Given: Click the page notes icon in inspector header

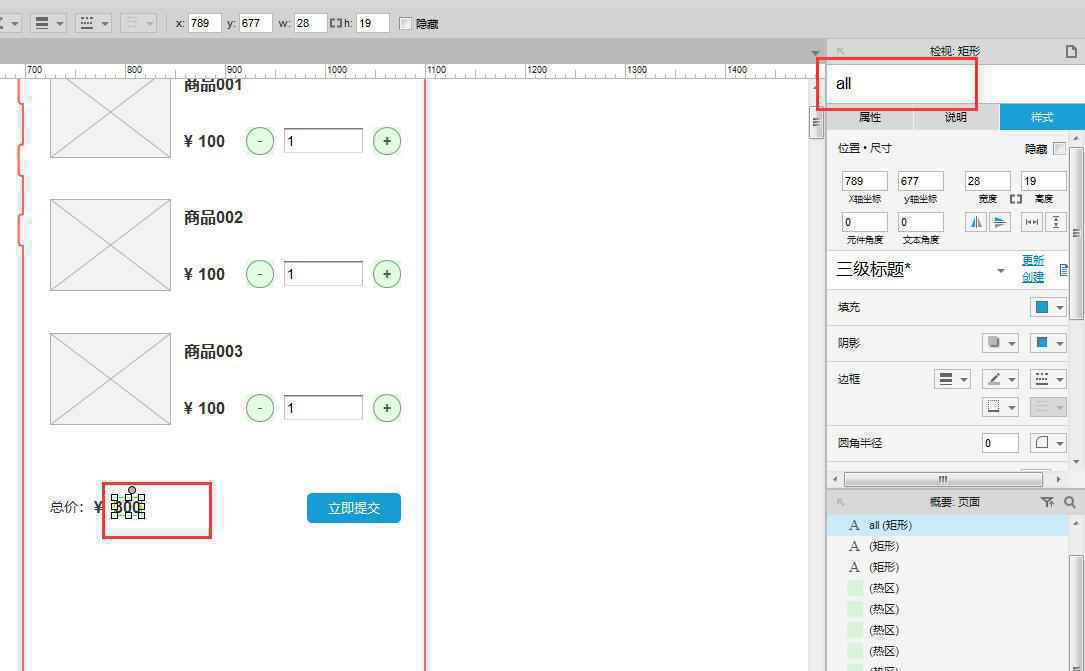Looking at the screenshot, I should coord(1070,51).
